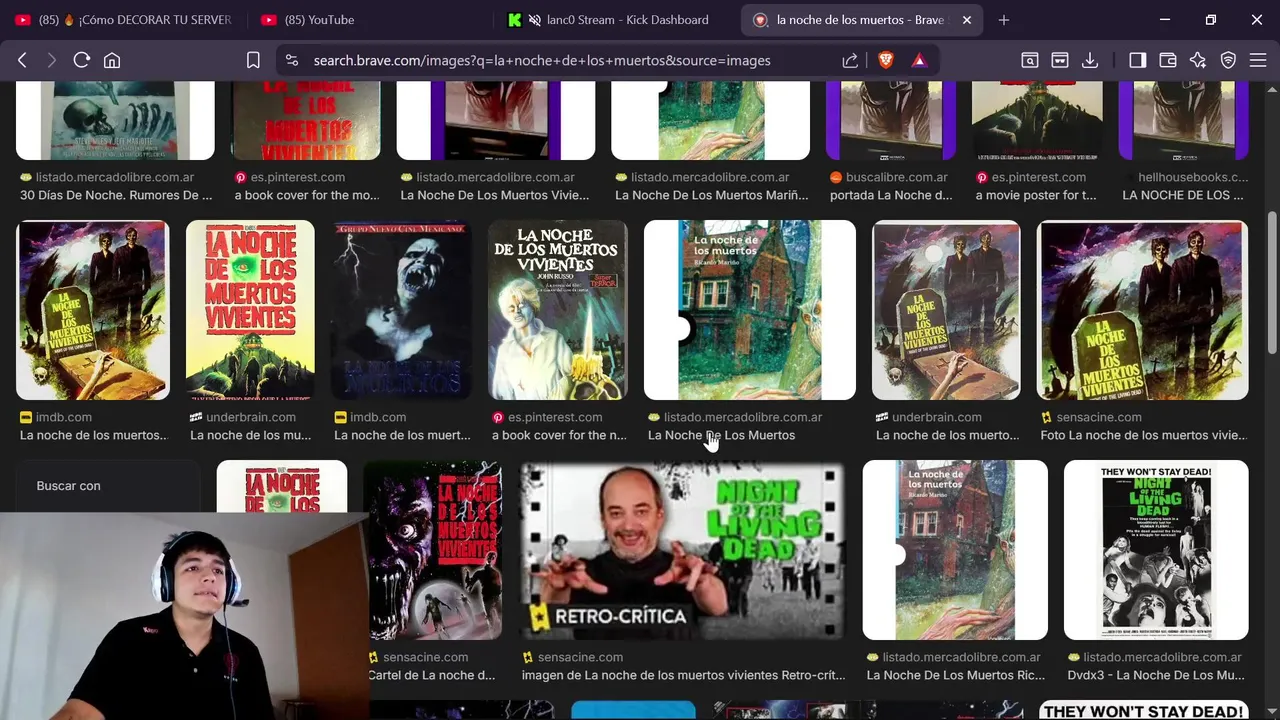Close the 'la noche de los muertos' tab
Viewport: 1280px width, 720px height.
click(x=967, y=20)
